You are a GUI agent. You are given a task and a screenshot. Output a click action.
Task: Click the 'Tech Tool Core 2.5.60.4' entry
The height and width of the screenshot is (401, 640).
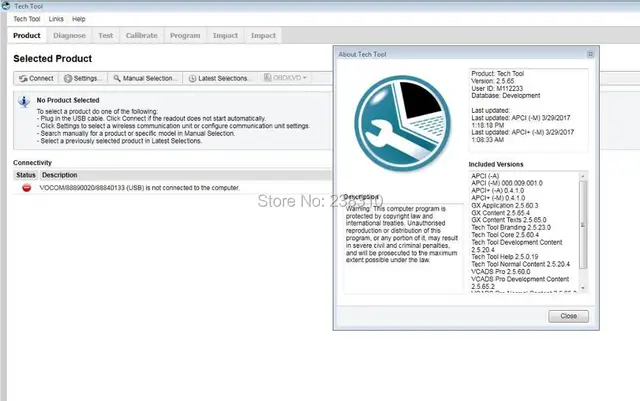pyautogui.click(x=505, y=235)
